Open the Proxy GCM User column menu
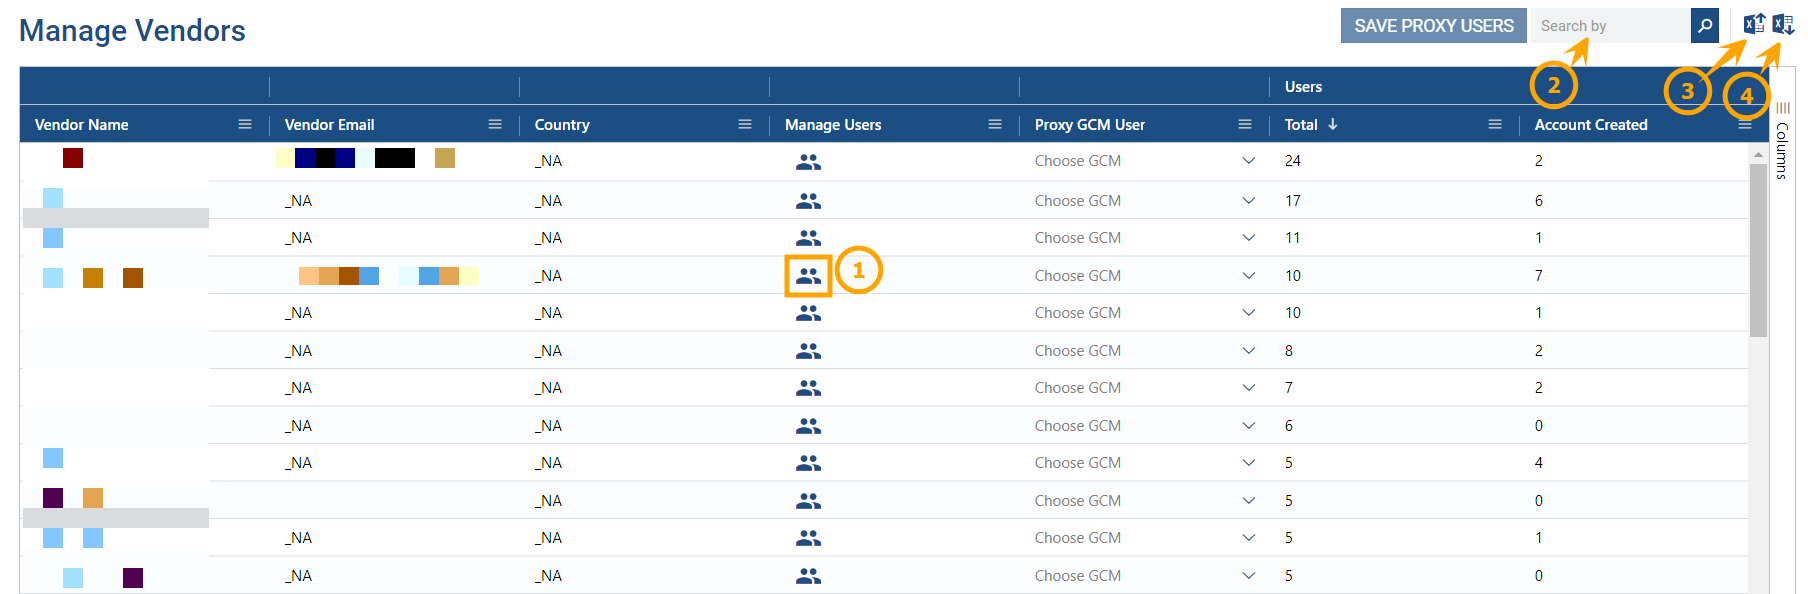The height and width of the screenshot is (594, 1808). (1245, 124)
